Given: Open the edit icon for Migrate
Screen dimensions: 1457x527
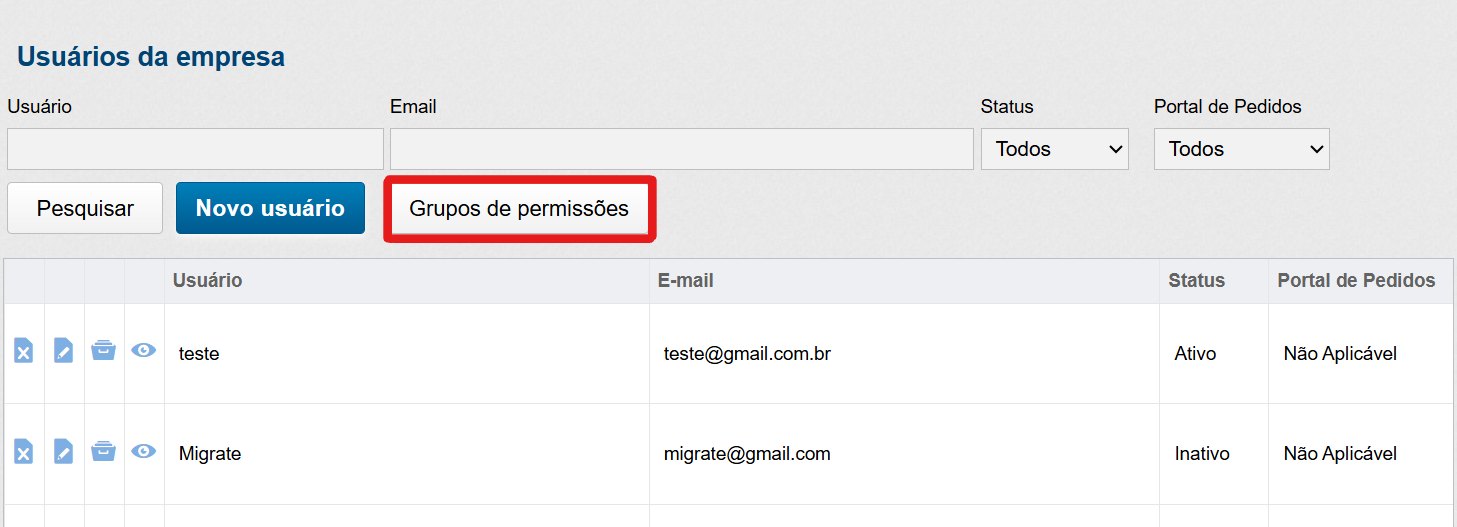Looking at the screenshot, I should [x=63, y=452].
